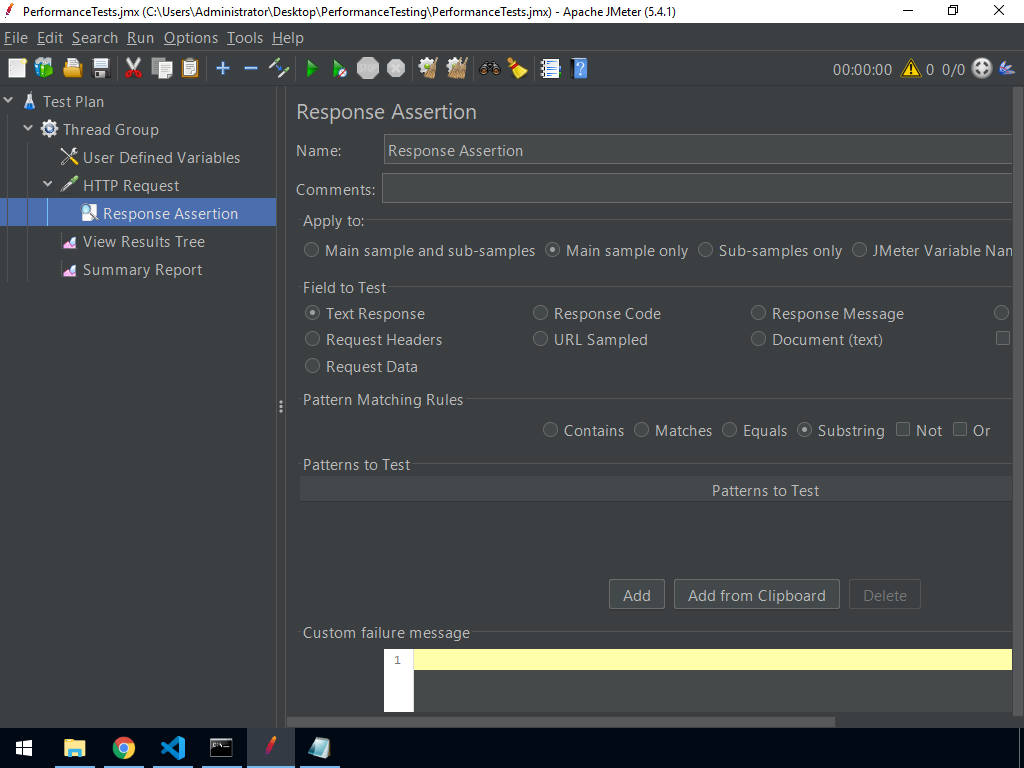Start the test with the green play icon
The height and width of the screenshot is (768, 1024).
311,68
